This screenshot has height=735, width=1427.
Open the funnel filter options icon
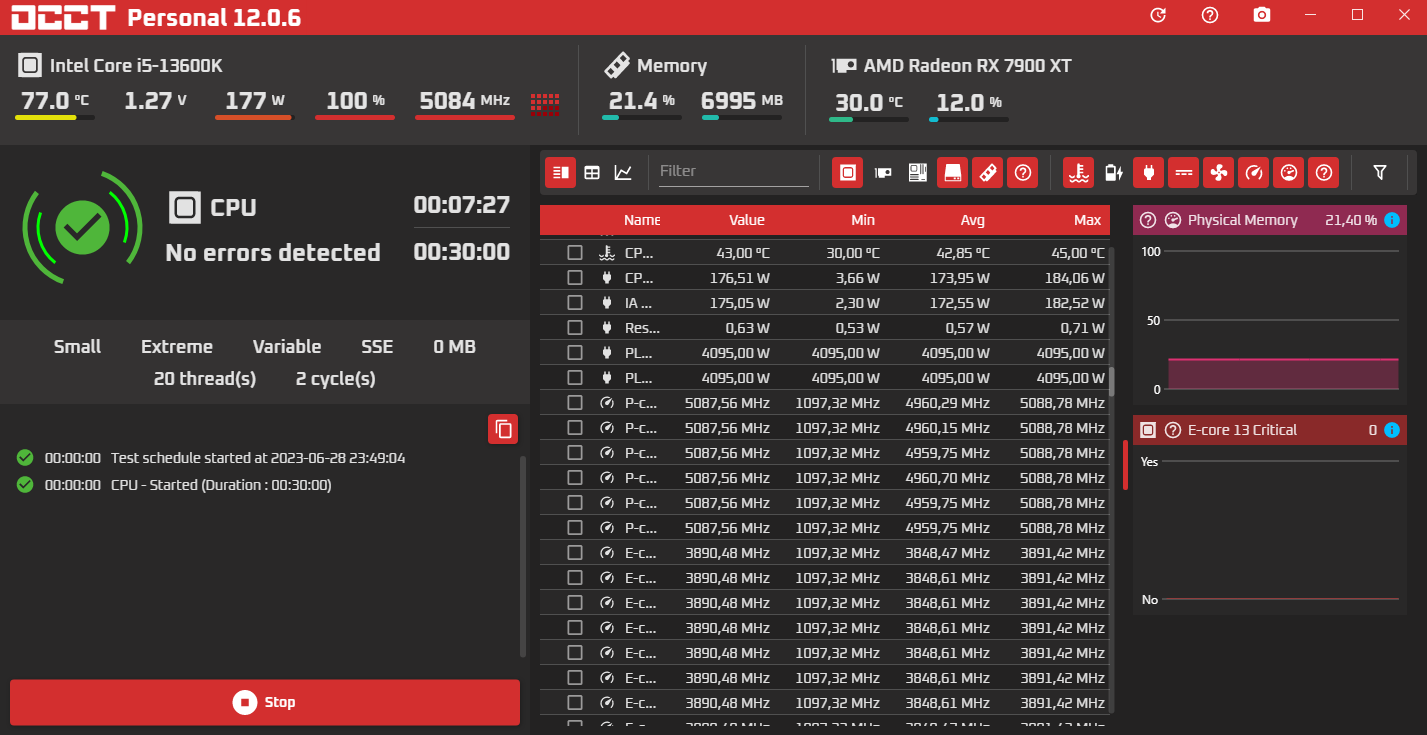pos(1380,172)
